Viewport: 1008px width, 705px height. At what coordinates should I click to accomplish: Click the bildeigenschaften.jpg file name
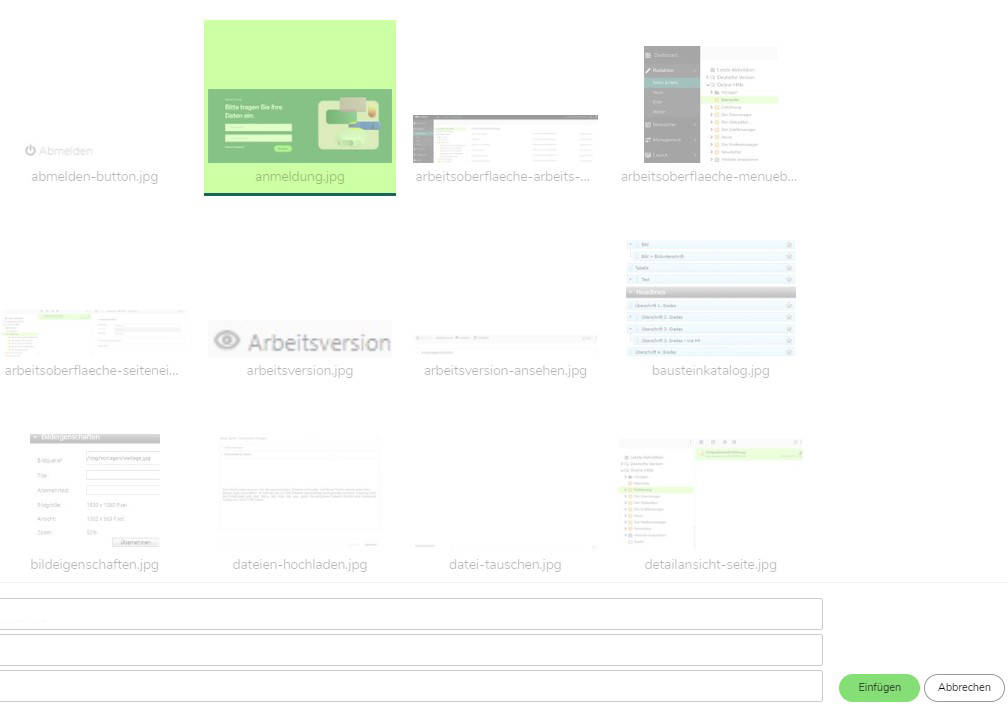click(94, 565)
